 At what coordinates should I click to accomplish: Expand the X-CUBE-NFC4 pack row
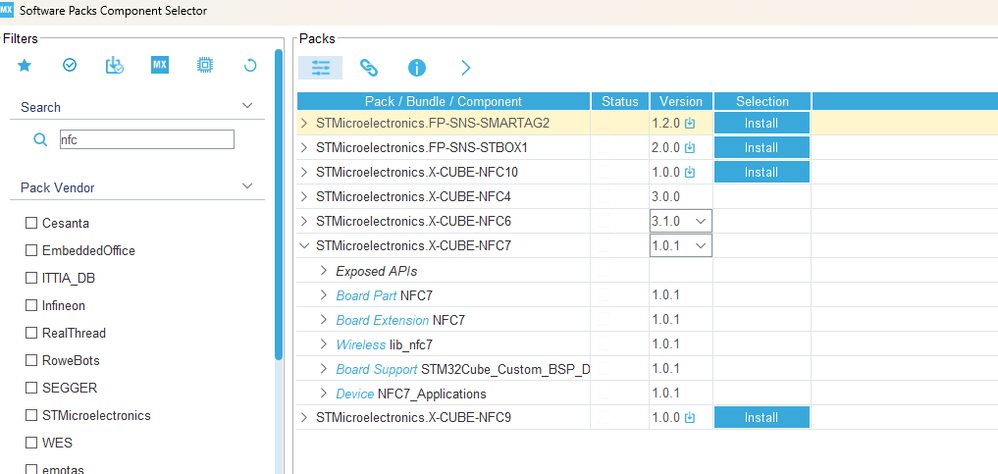click(x=304, y=197)
